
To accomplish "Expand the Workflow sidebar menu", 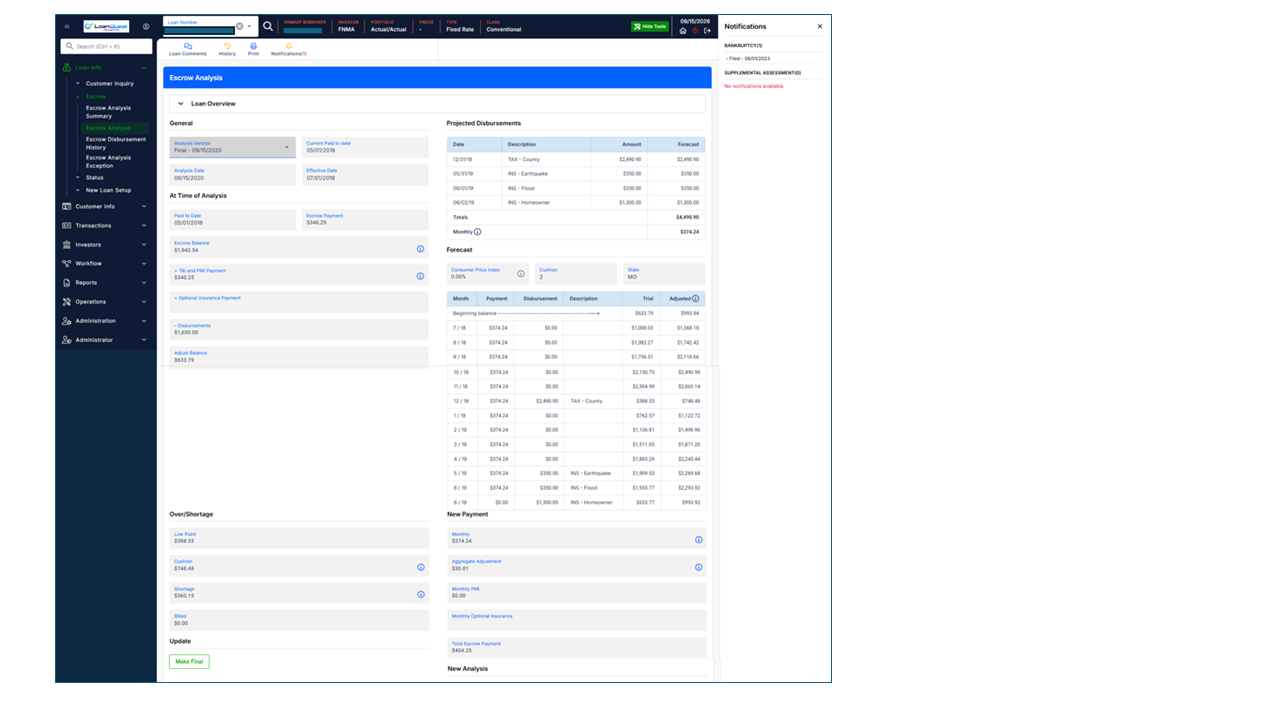I will (146, 264).
